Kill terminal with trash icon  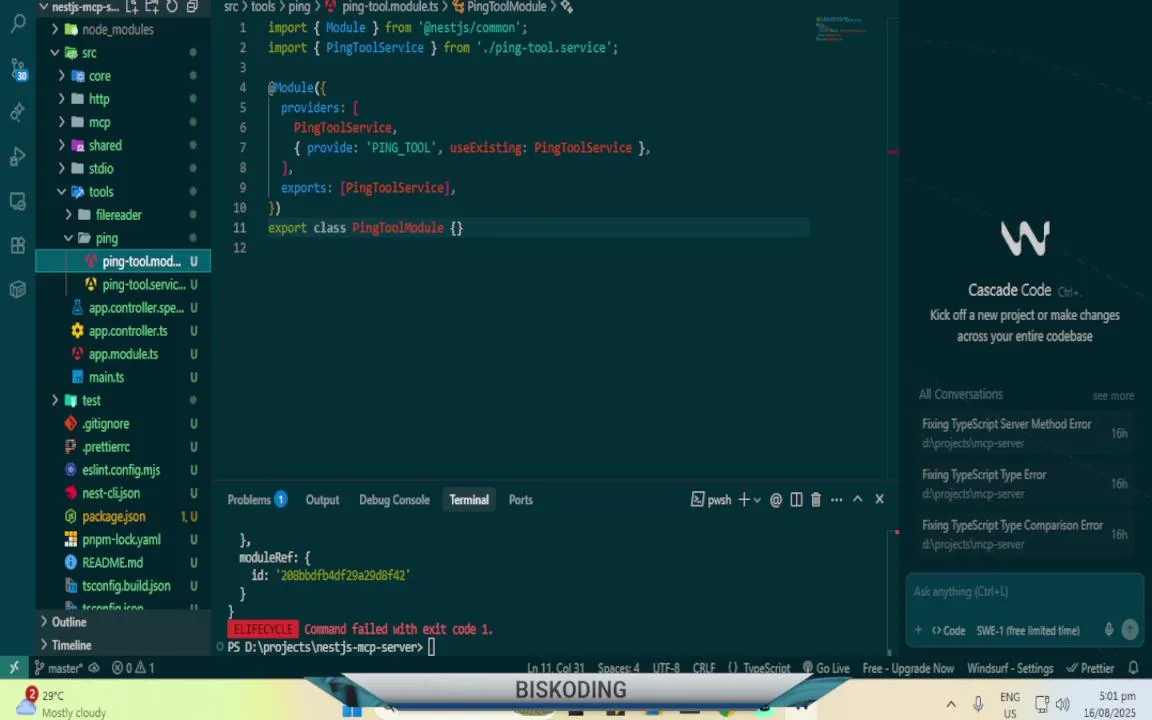pos(816,500)
